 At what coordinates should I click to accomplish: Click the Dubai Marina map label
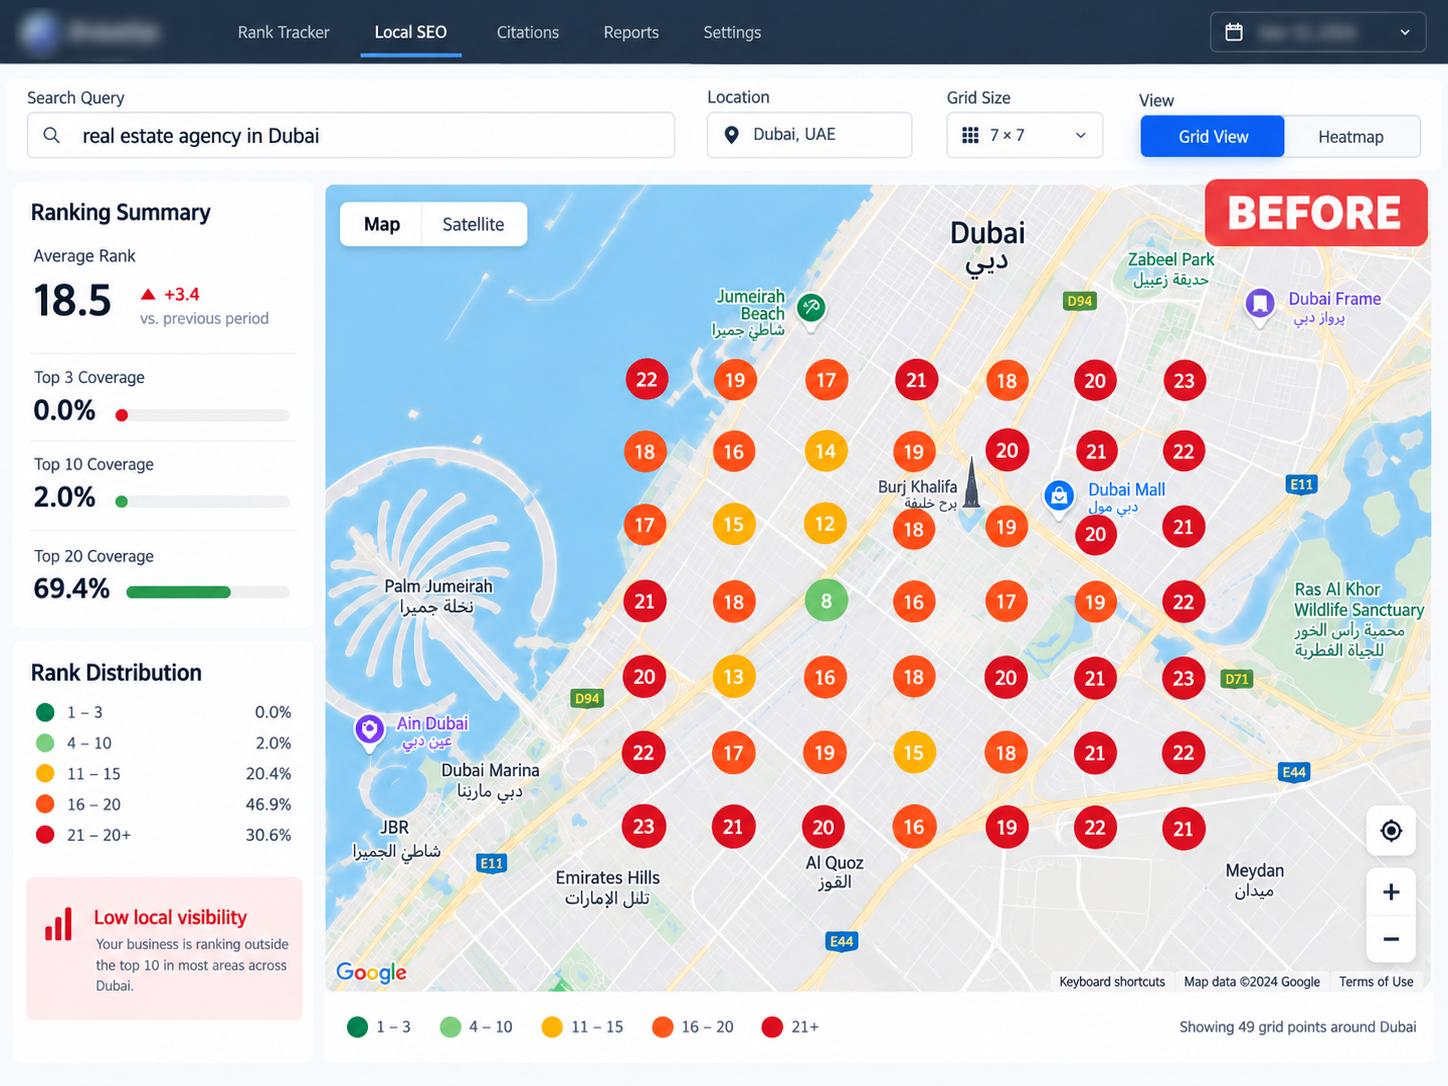[490, 780]
